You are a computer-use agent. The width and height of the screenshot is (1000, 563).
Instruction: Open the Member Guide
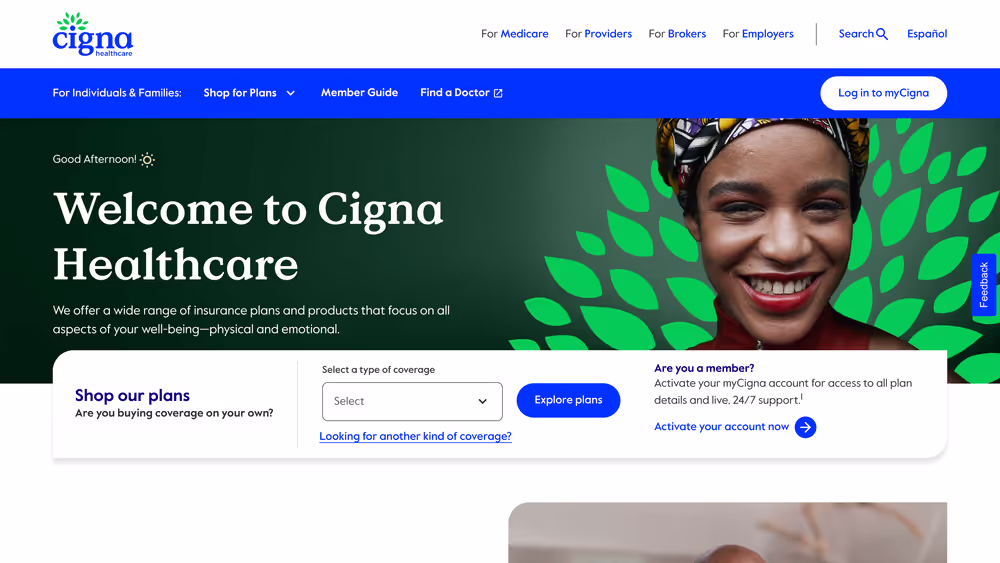[x=359, y=92]
